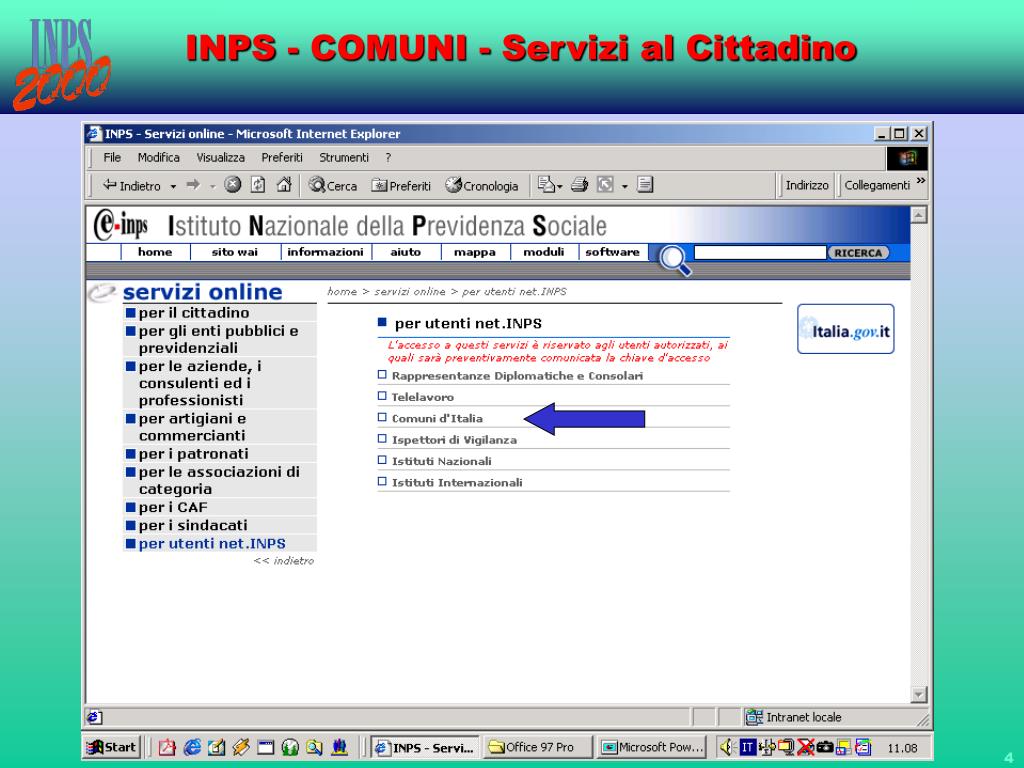Click the '<< indietro' link
This screenshot has width=1024, height=768.
[x=283, y=560]
